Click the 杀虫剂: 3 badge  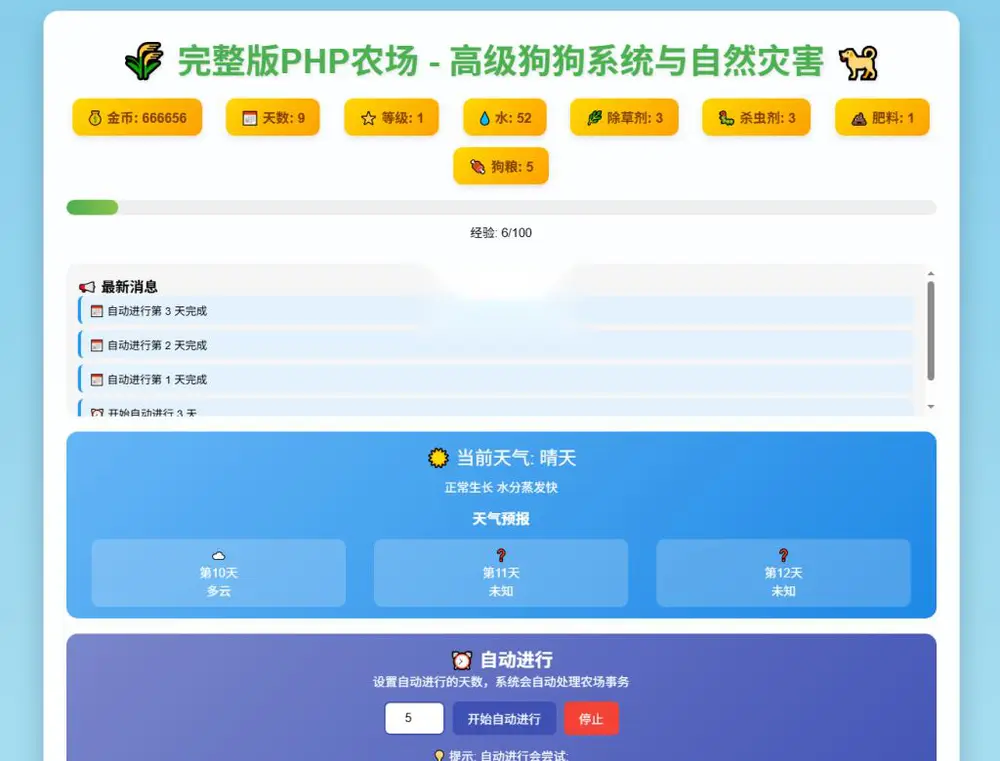click(756, 117)
